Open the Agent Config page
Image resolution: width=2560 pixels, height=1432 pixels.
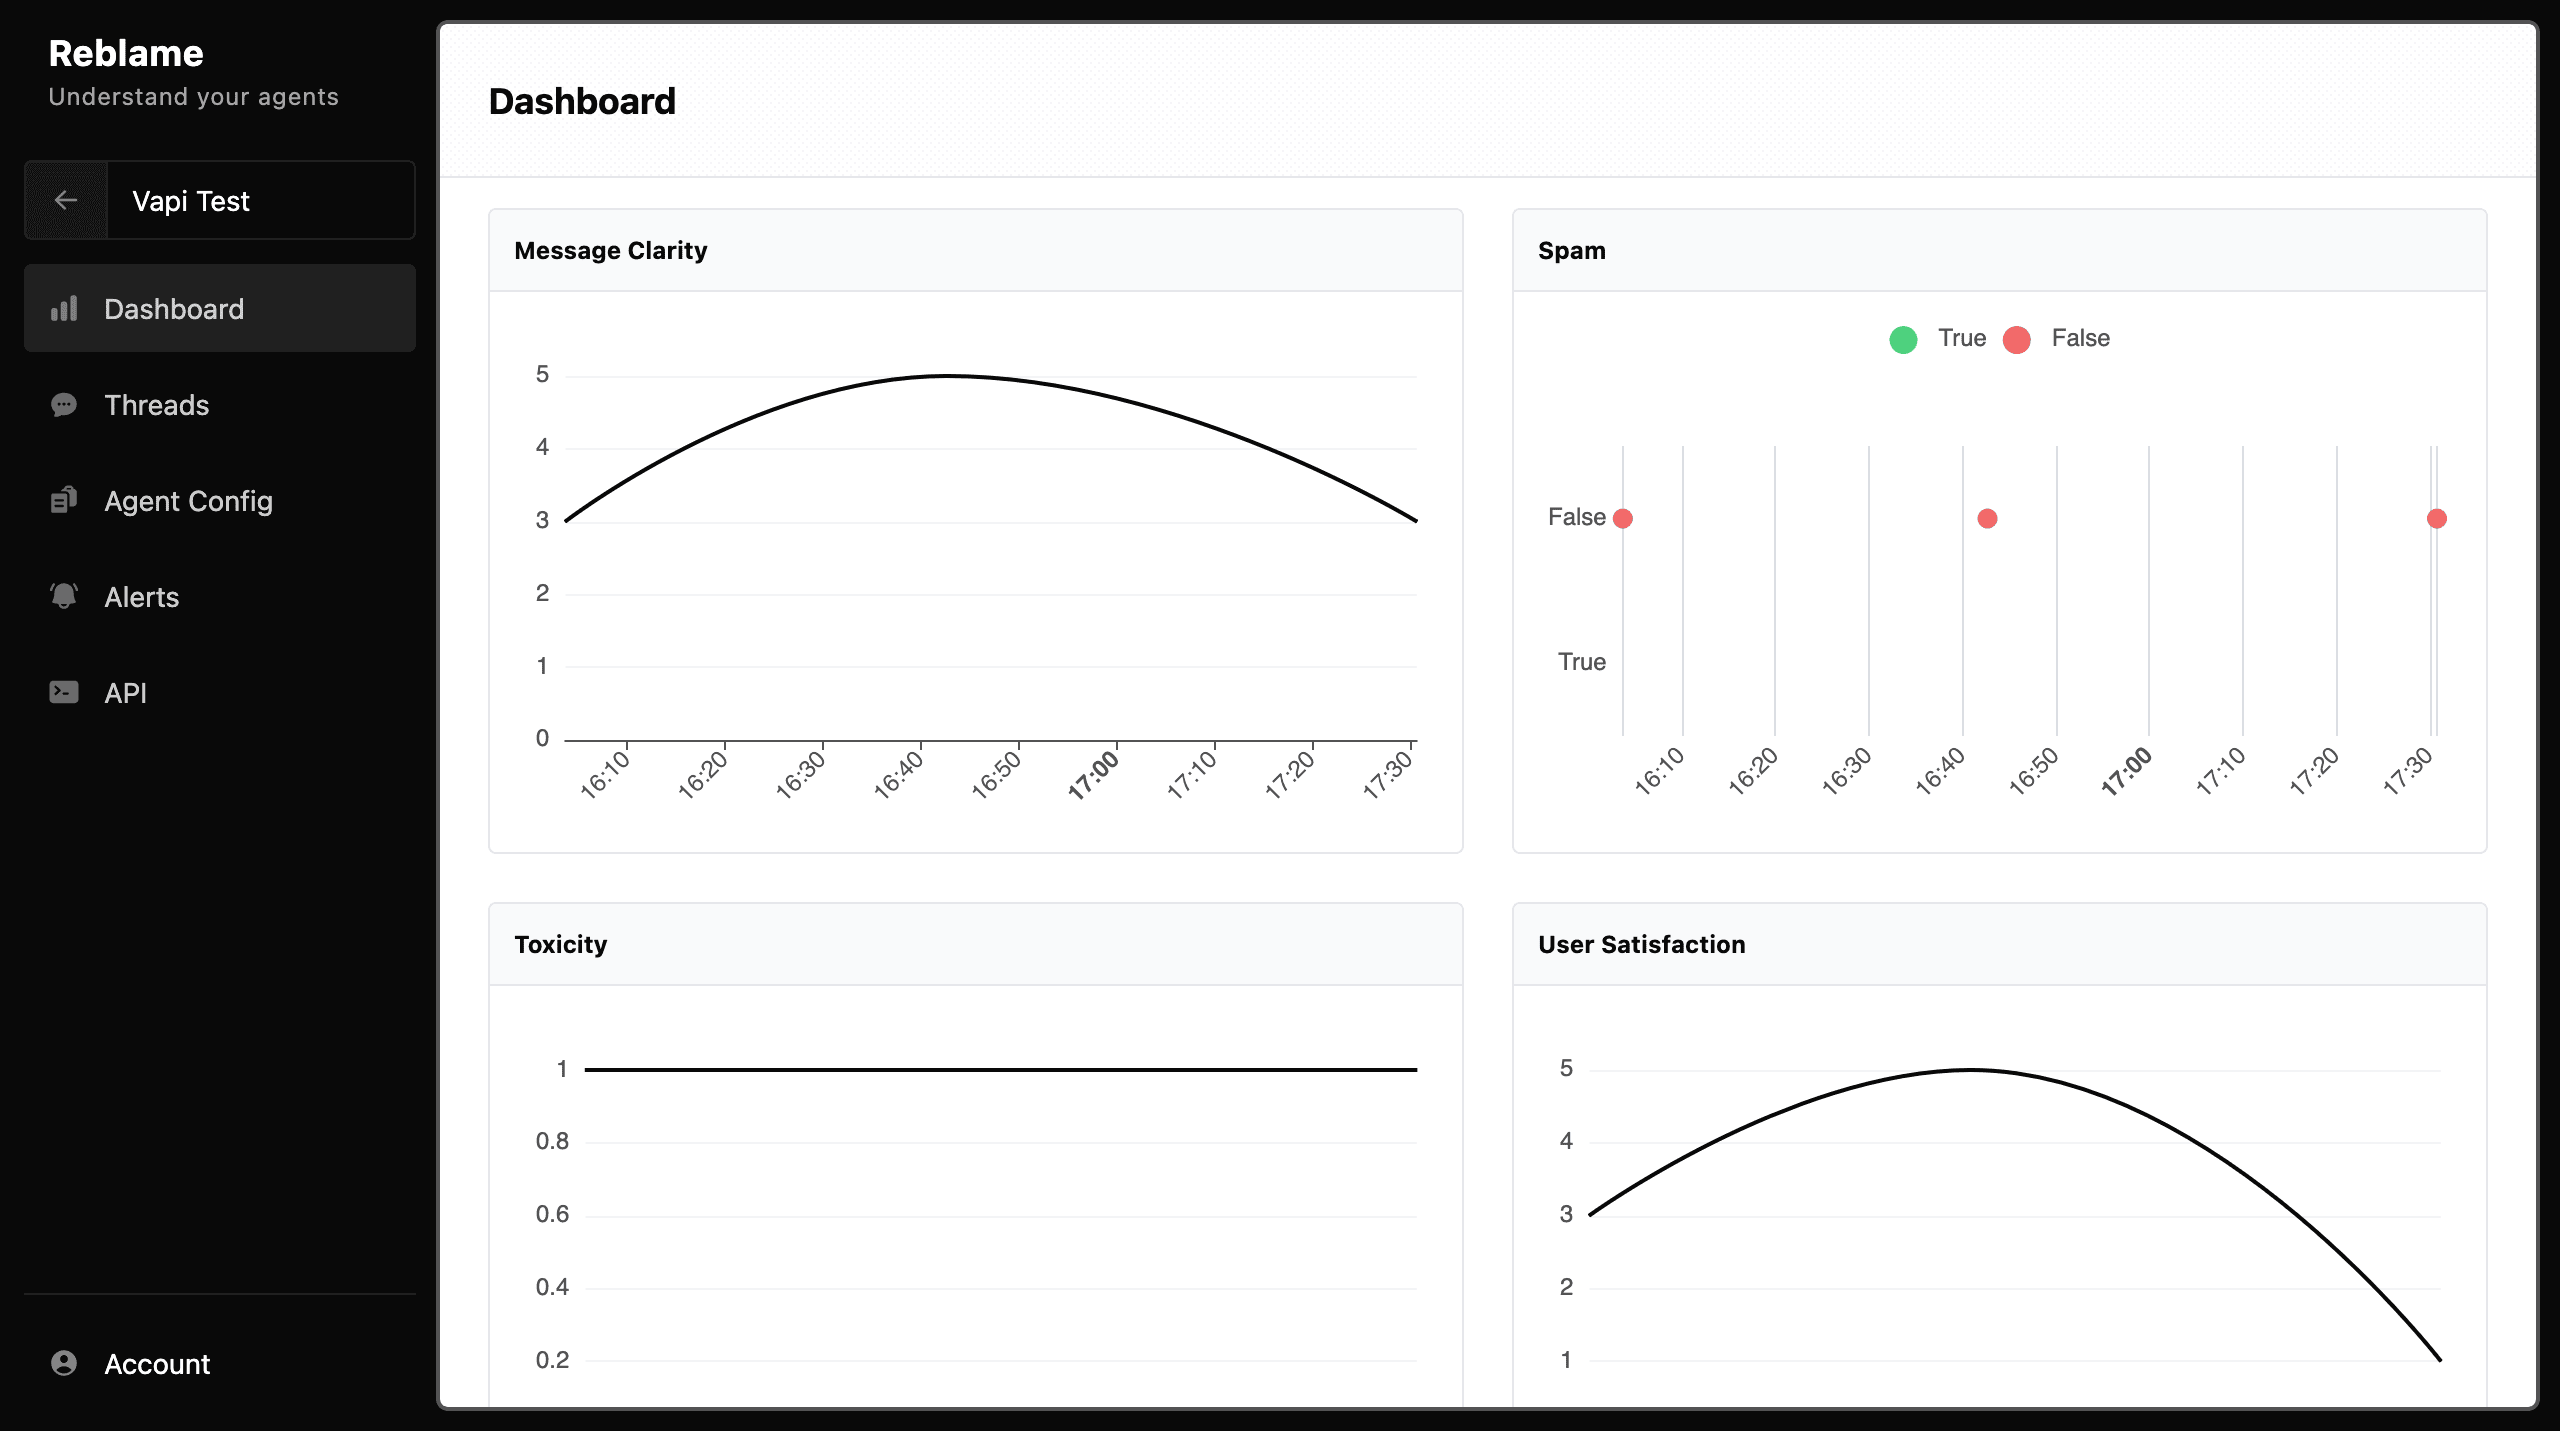click(188, 501)
